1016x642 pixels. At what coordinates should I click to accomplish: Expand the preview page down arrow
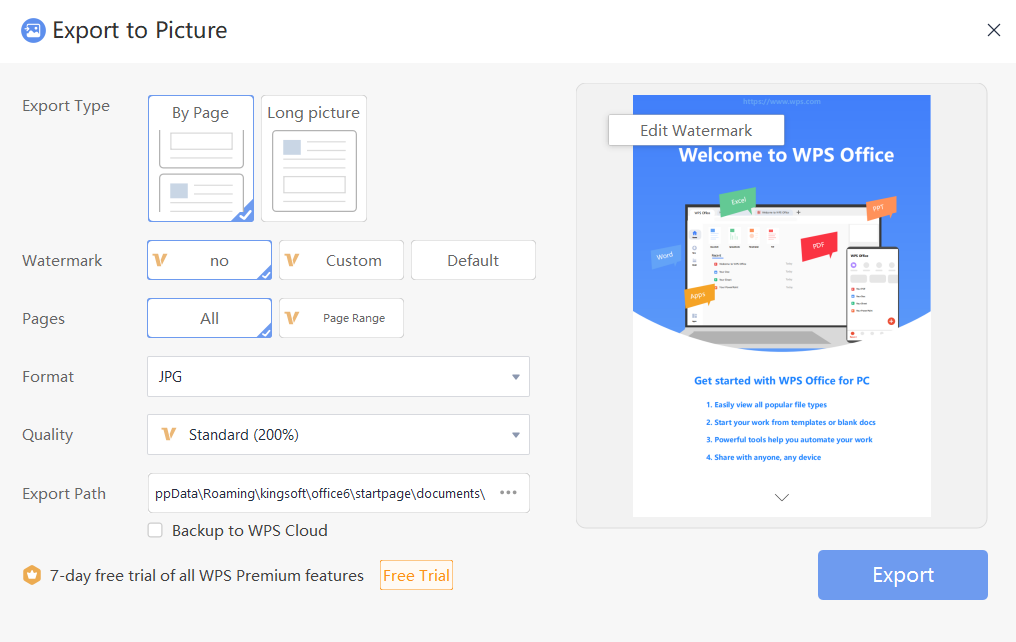pos(781,497)
